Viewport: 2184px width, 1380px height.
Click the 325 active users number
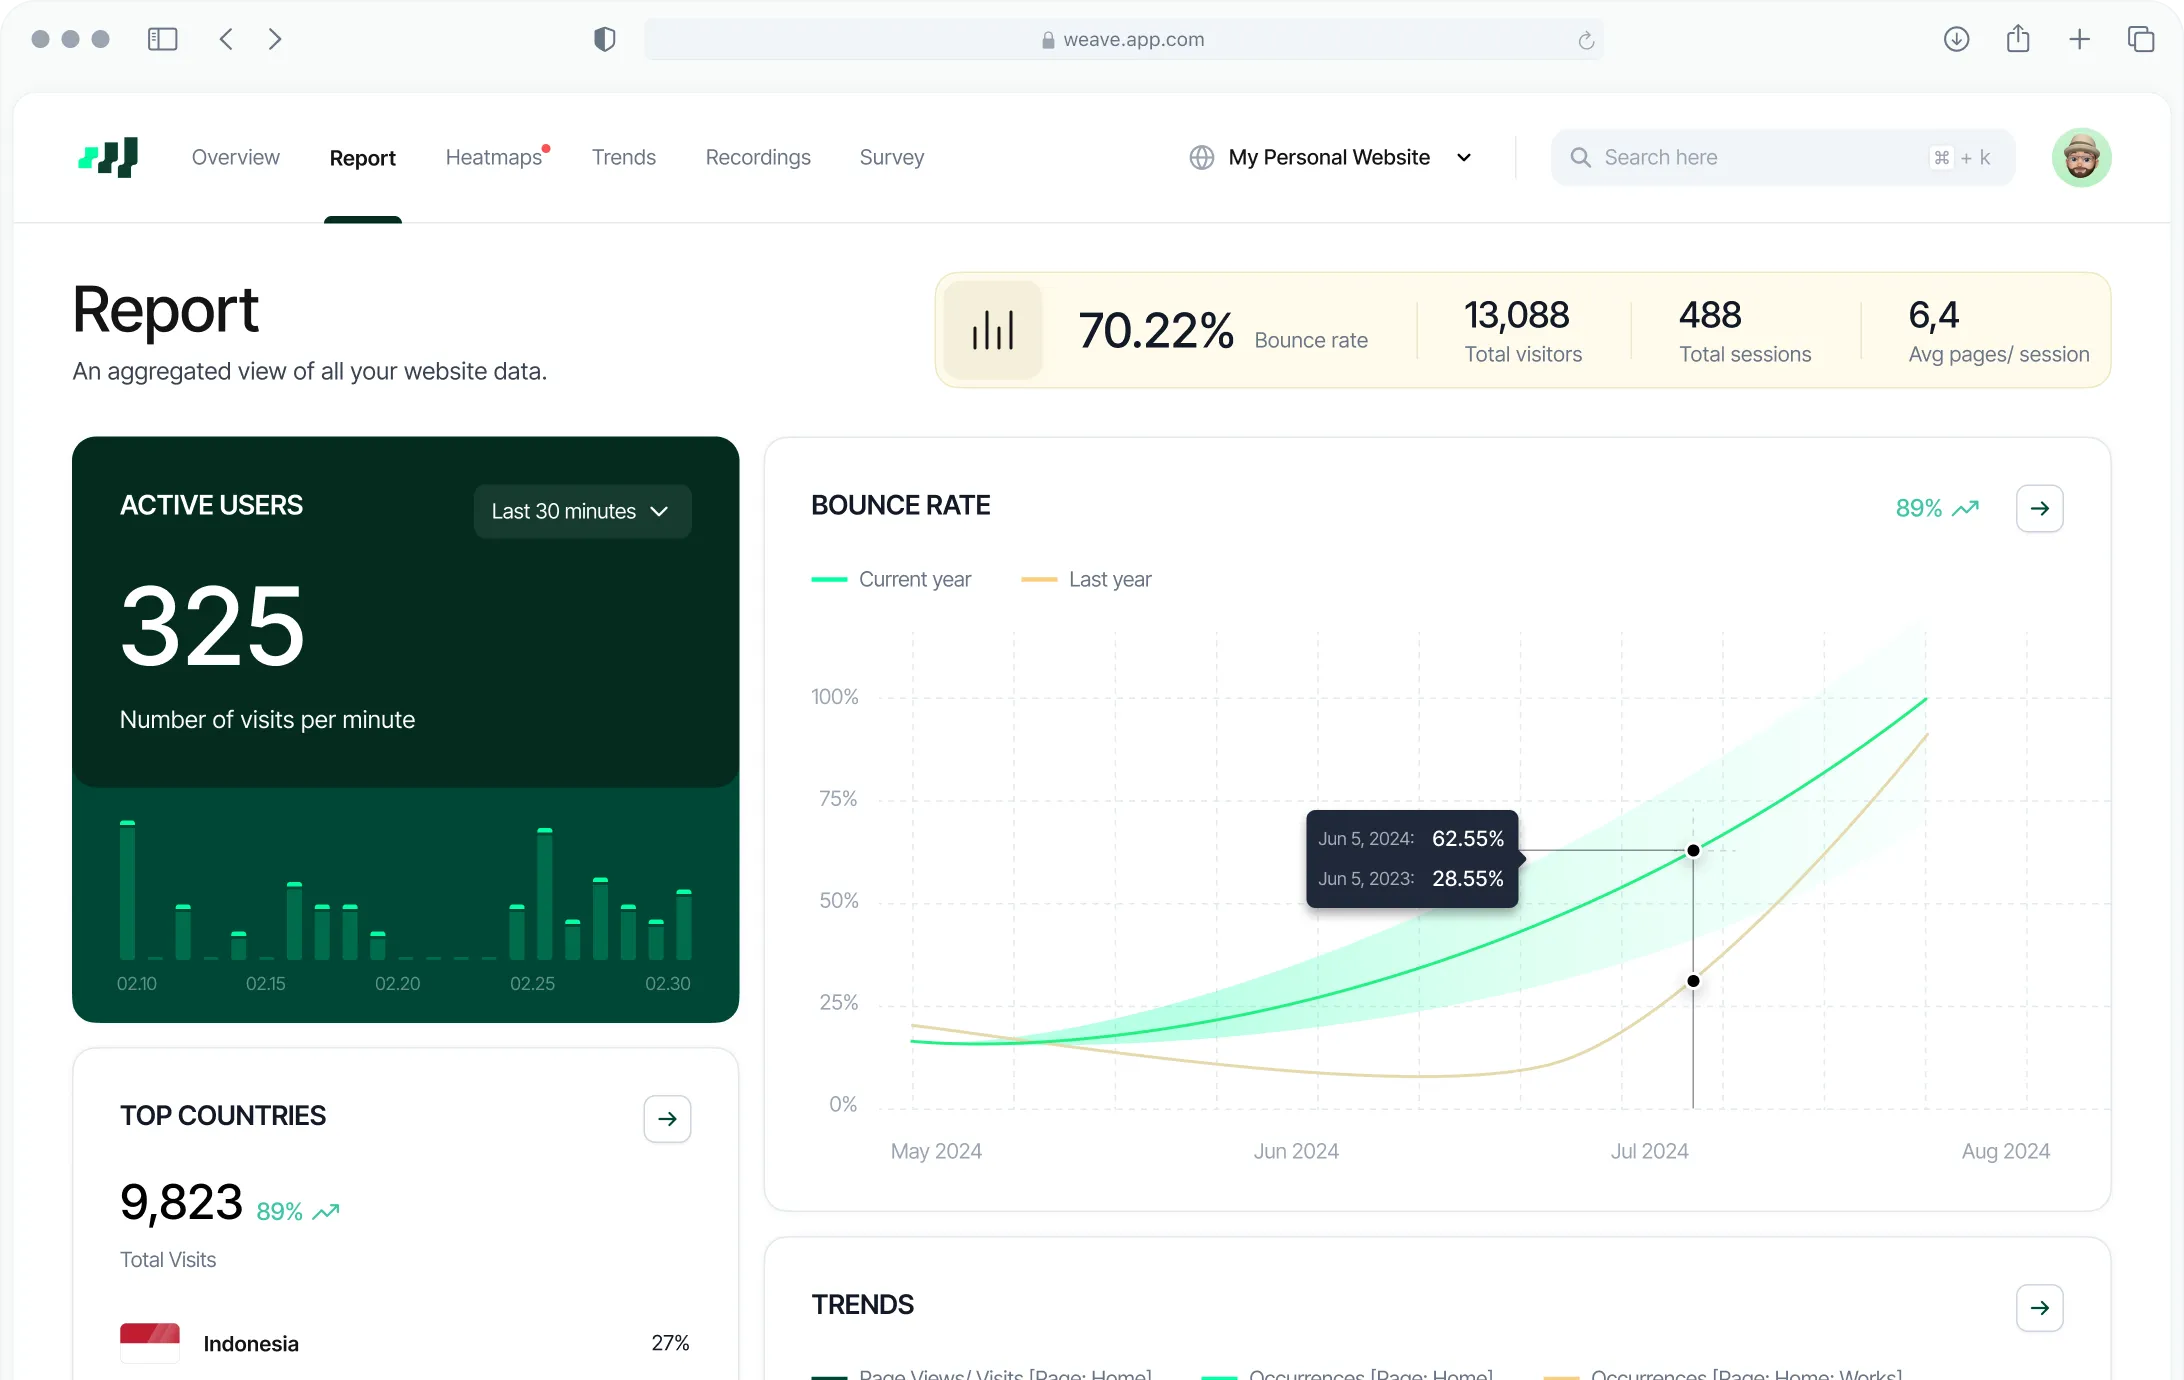[x=212, y=626]
